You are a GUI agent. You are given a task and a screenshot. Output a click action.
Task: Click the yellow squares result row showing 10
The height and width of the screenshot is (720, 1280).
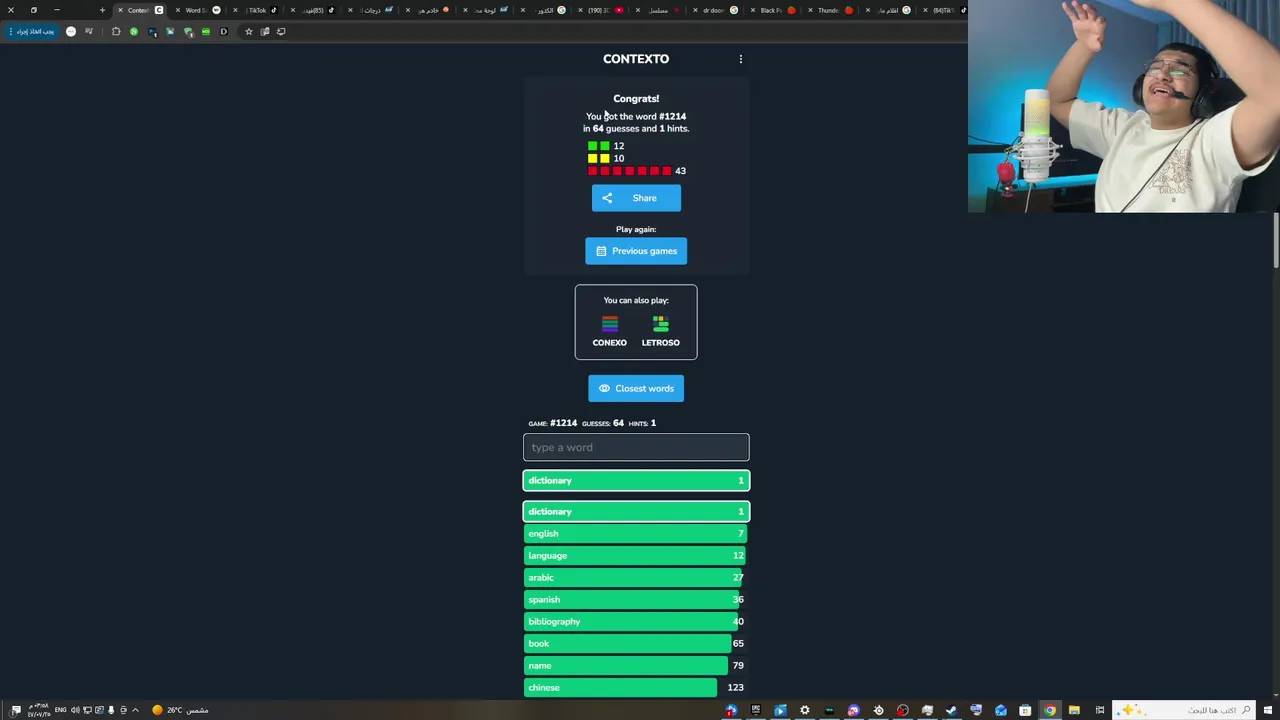point(606,158)
